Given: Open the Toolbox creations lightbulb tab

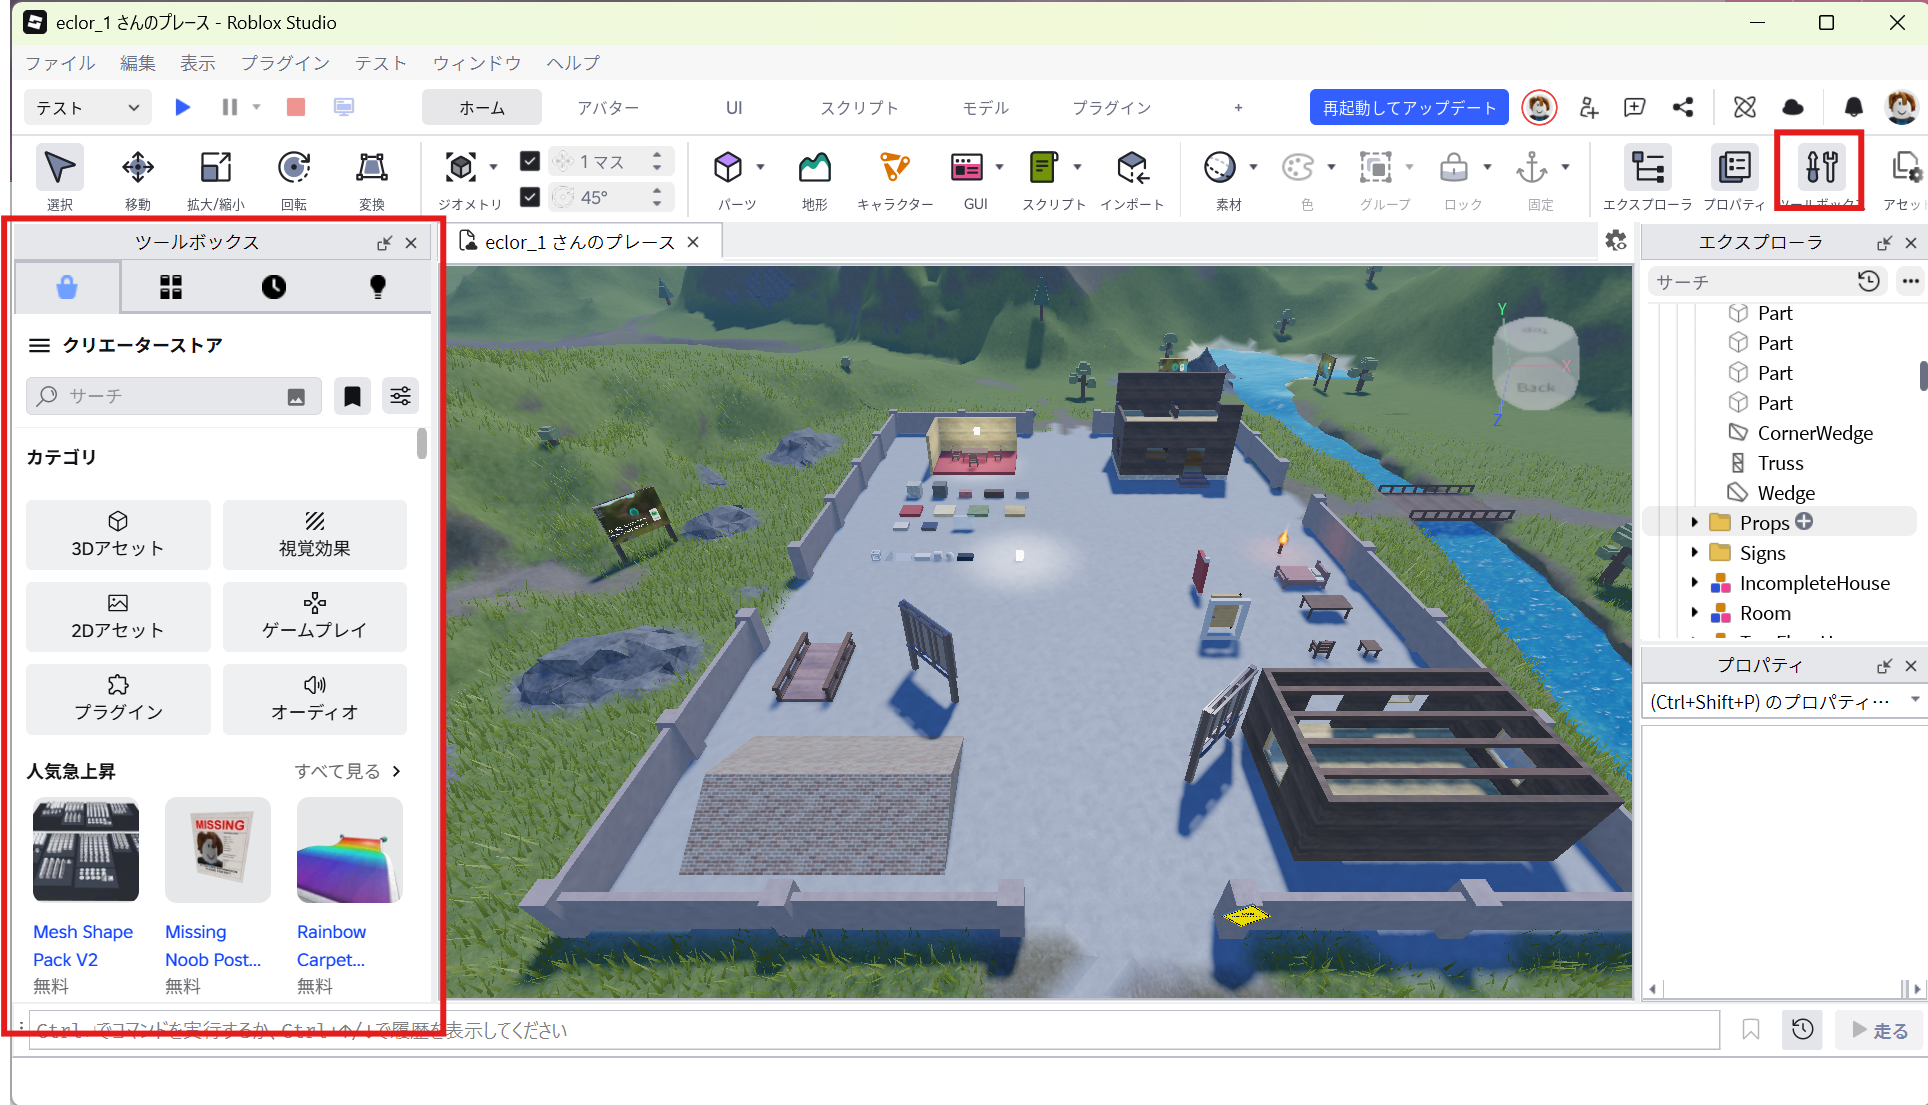Looking at the screenshot, I should point(378,288).
